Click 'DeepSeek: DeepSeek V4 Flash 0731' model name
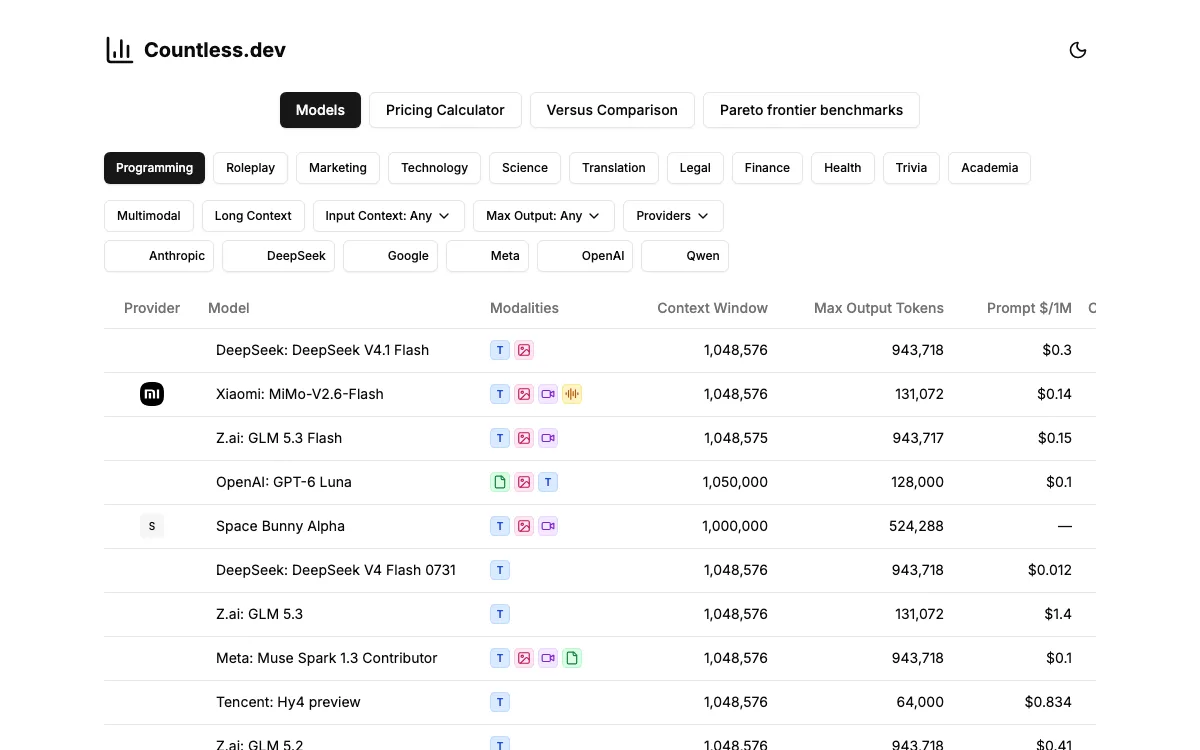The height and width of the screenshot is (750, 1200). coord(336,570)
